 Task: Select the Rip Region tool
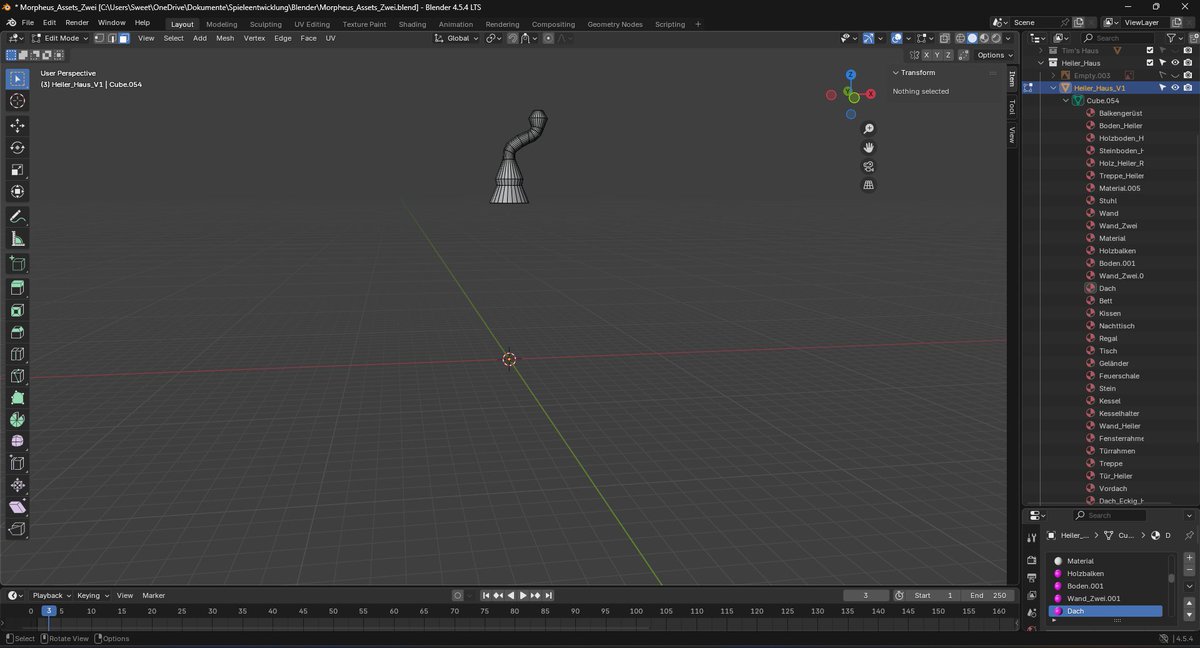[17, 529]
